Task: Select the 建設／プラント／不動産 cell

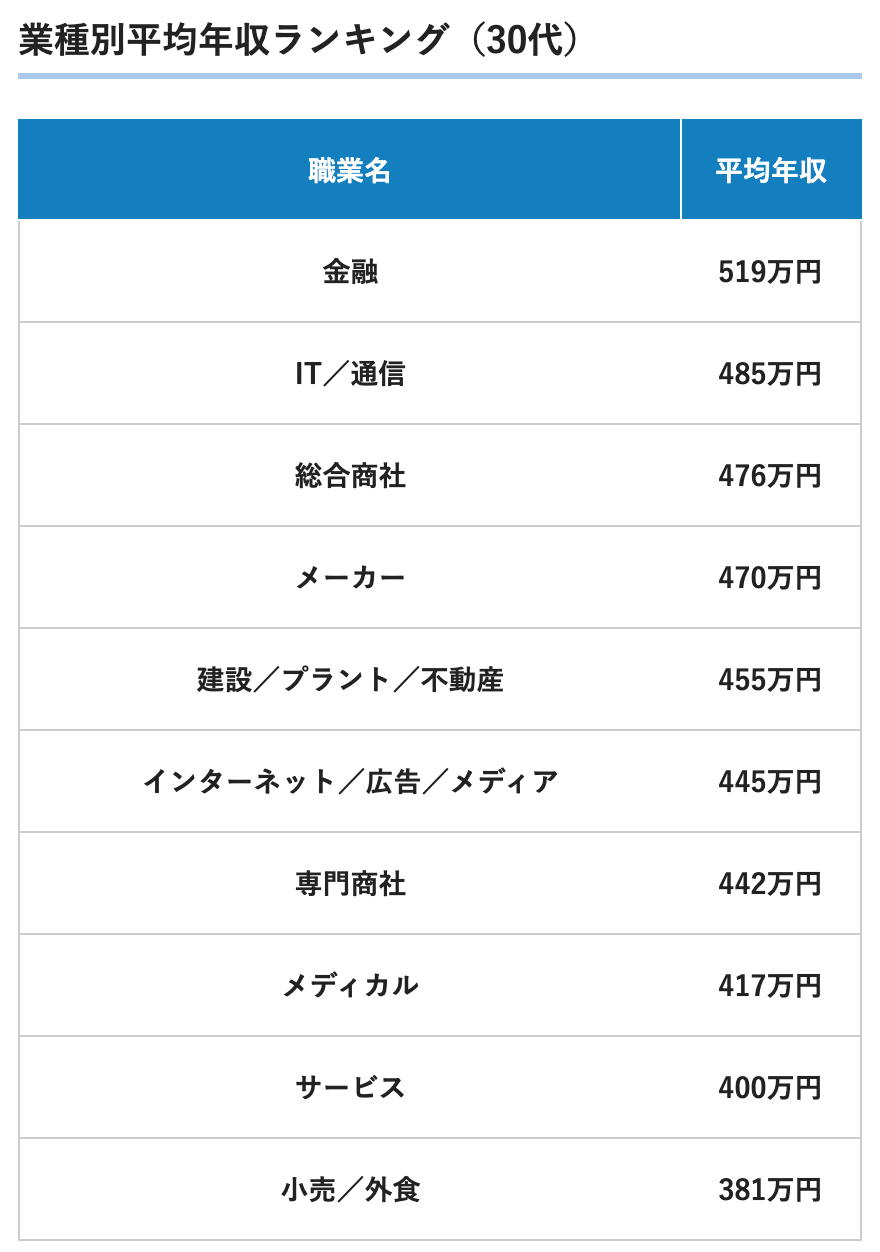Action: (349, 680)
